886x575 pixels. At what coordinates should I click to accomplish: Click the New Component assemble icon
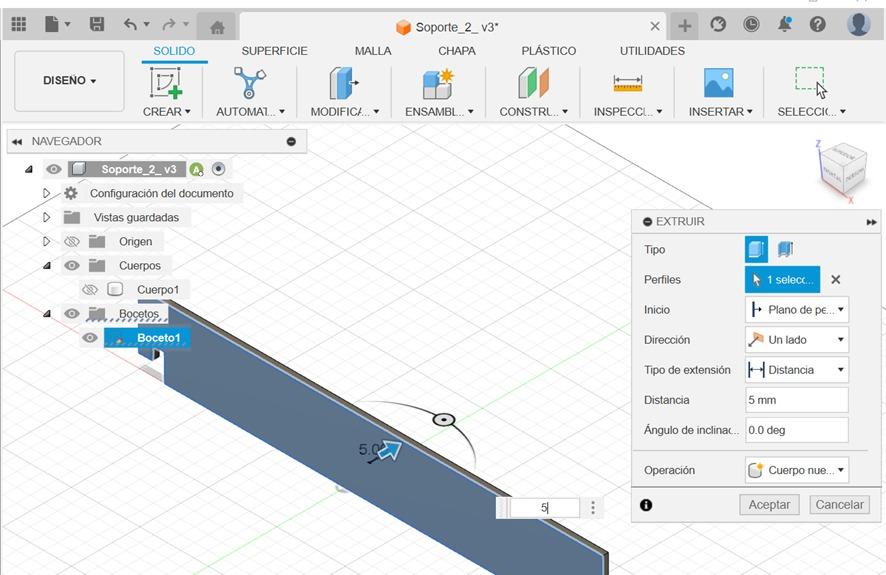click(438, 84)
